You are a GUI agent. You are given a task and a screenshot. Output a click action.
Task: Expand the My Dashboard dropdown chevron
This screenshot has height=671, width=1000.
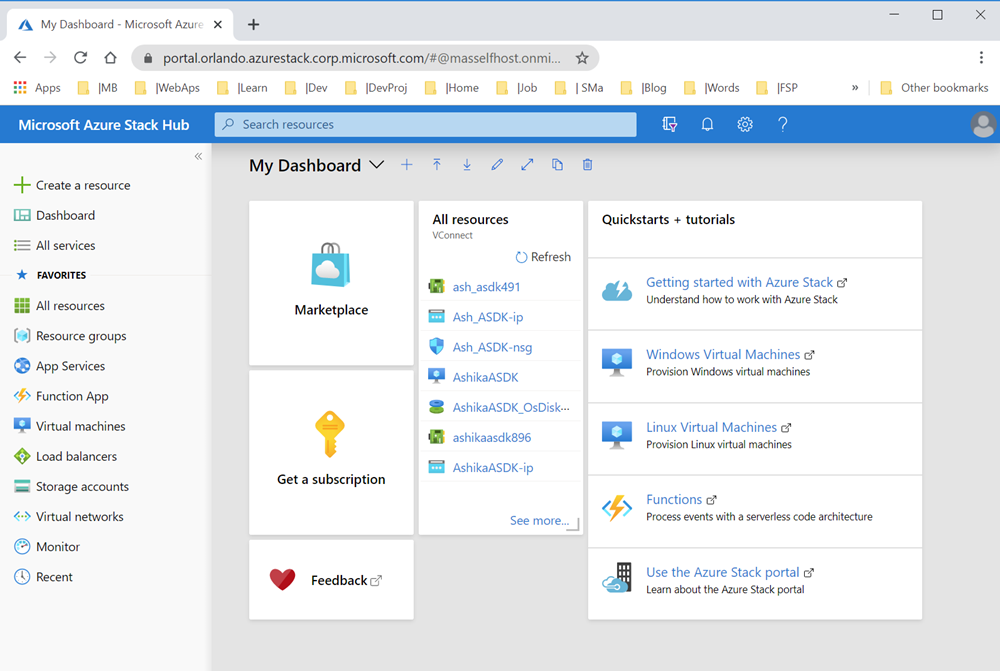(x=377, y=165)
